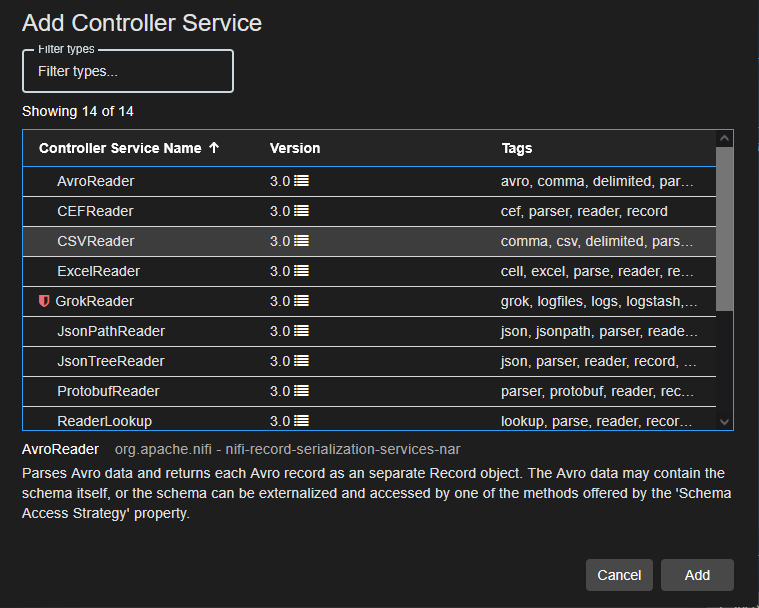Screen dimensions: 759x608
Task: Click tags 'avro, comma, delimited, par…'
Action: tap(597, 181)
